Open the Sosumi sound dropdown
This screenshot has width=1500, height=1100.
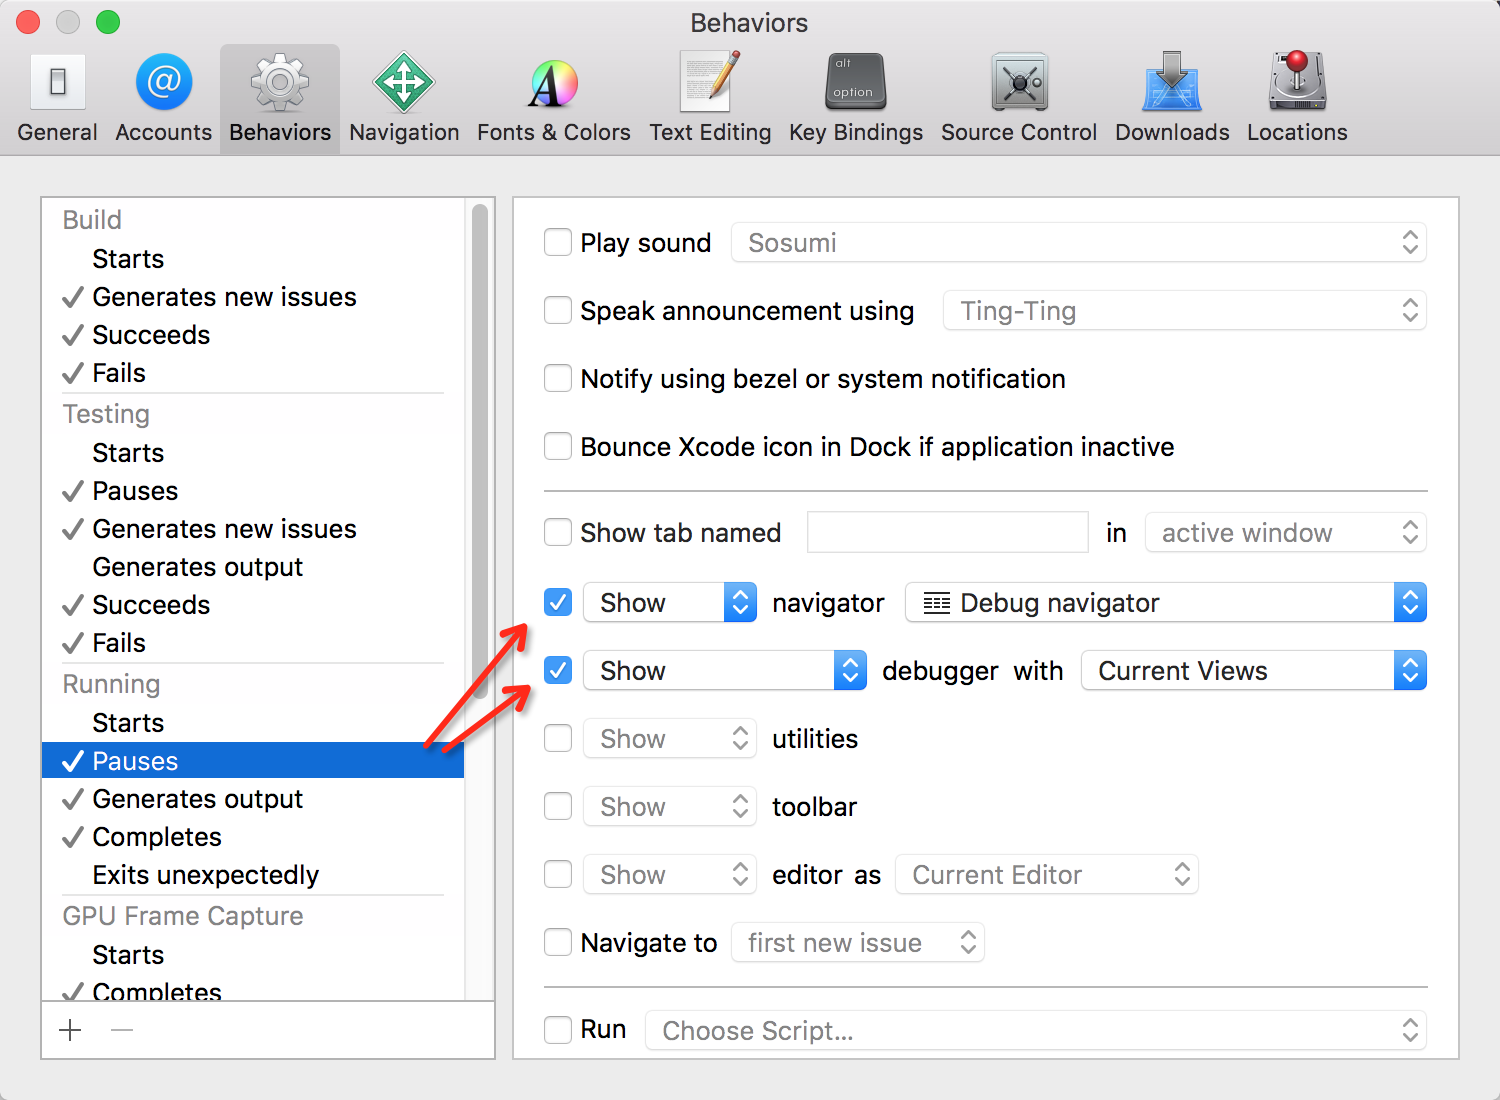pyautogui.click(x=1079, y=242)
